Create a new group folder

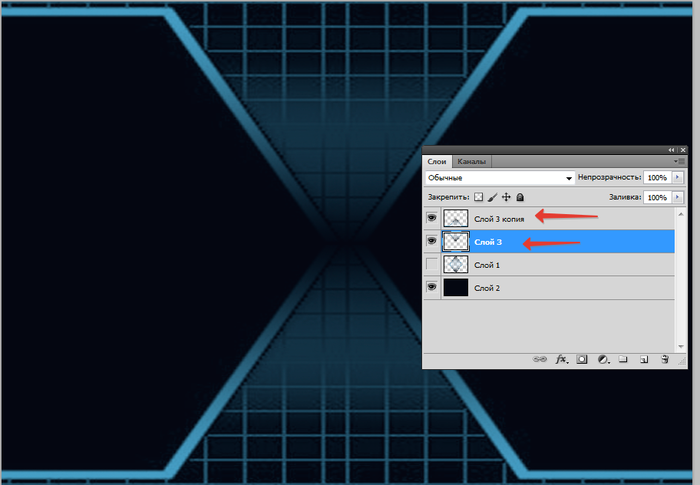[x=623, y=359]
